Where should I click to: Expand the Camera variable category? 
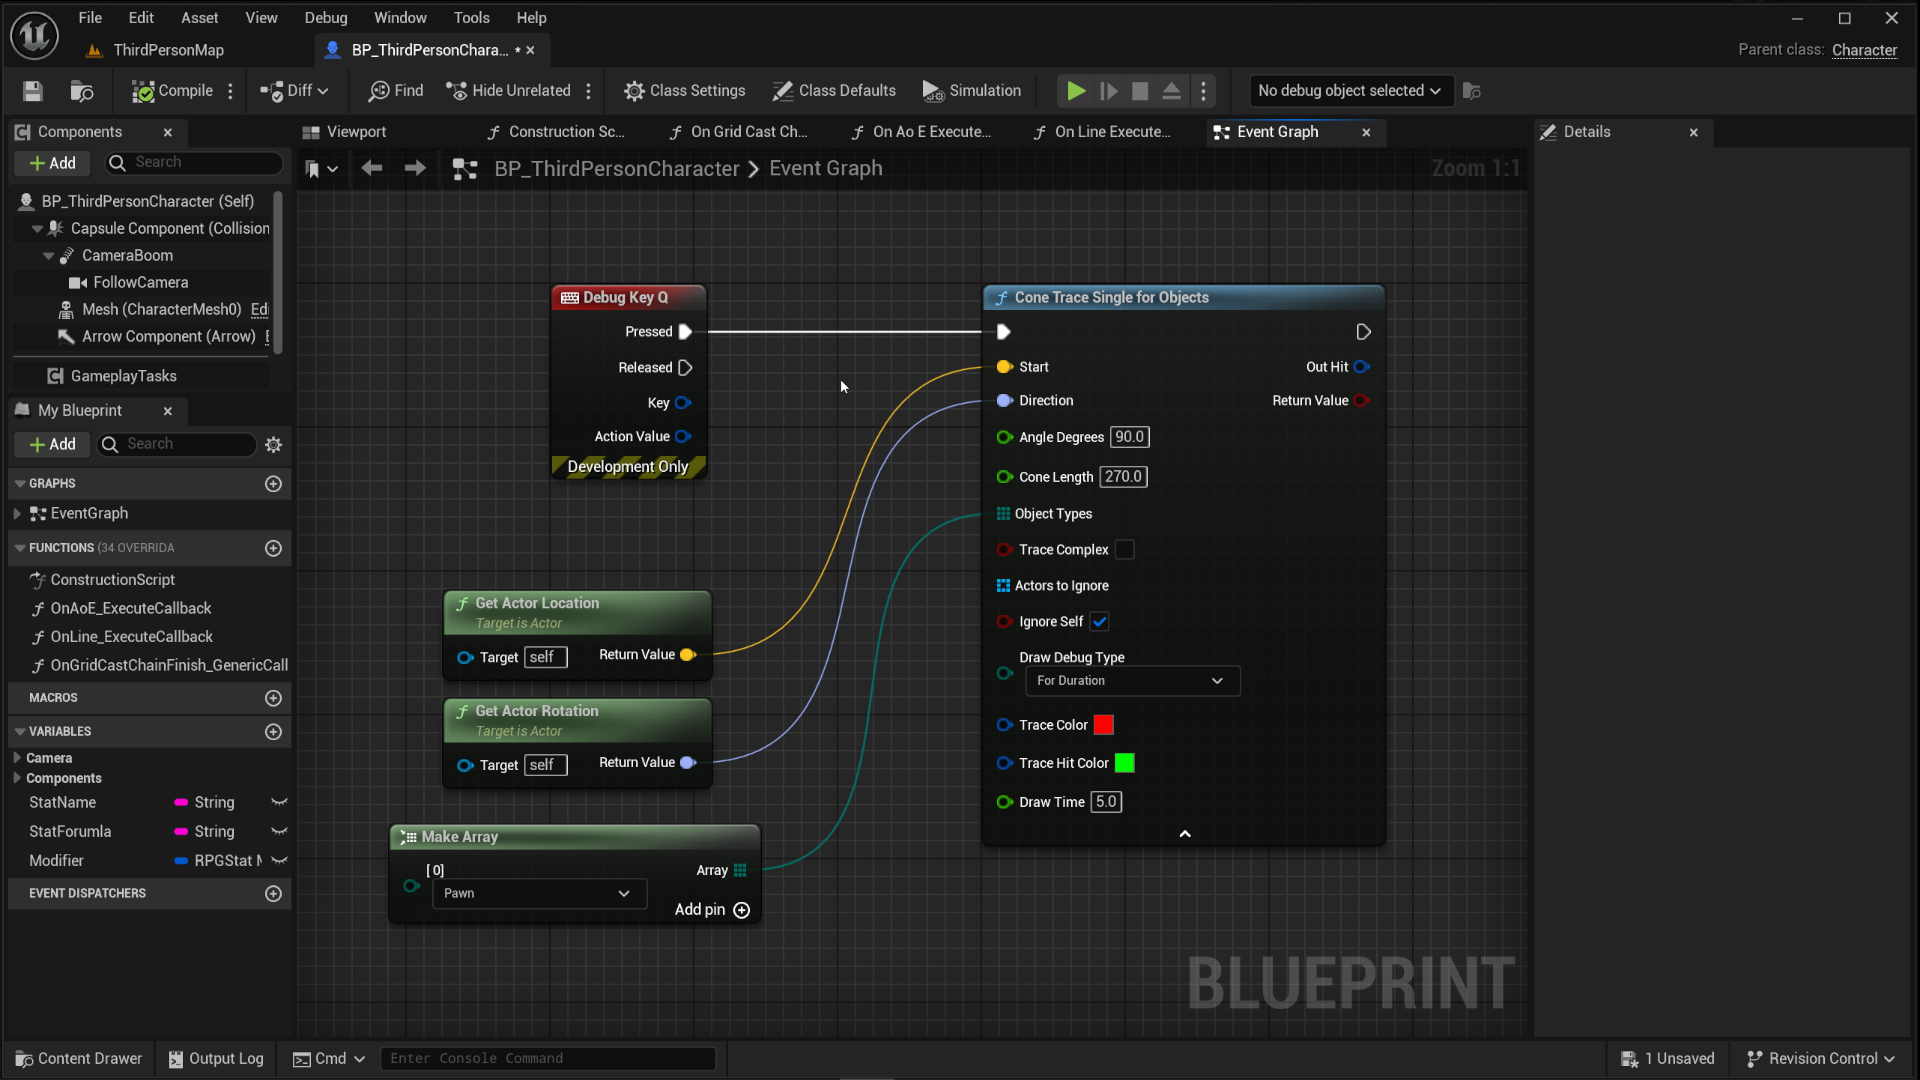[x=17, y=758]
